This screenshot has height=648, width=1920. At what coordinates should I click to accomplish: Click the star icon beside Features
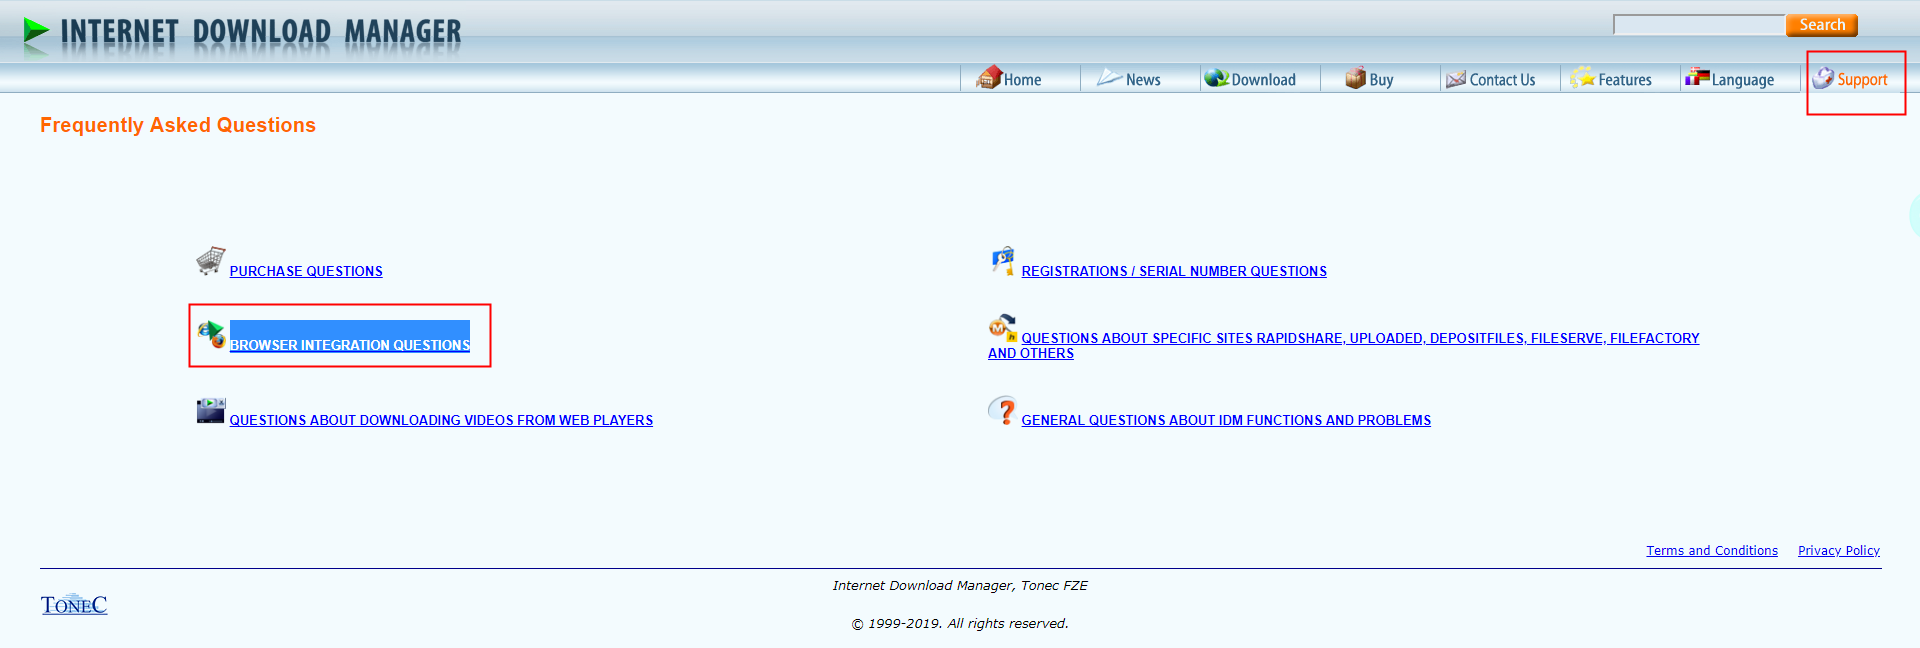[1583, 78]
